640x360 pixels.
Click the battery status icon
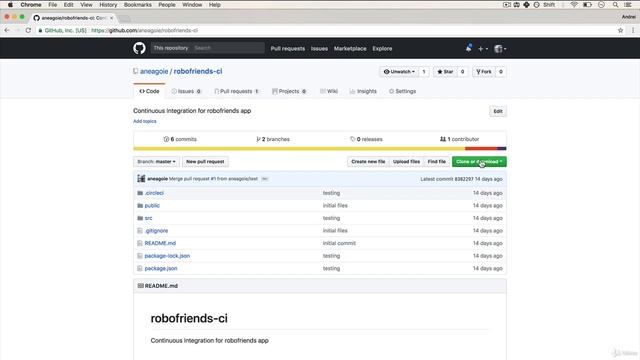(x=587, y=5)
